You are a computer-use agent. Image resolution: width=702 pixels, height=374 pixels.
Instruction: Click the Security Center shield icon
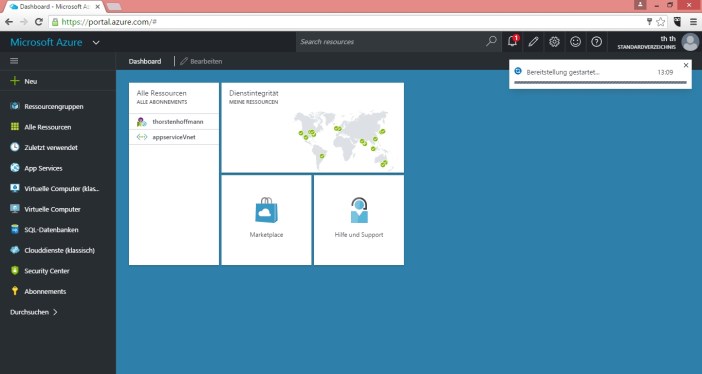[x=15, y=271]
